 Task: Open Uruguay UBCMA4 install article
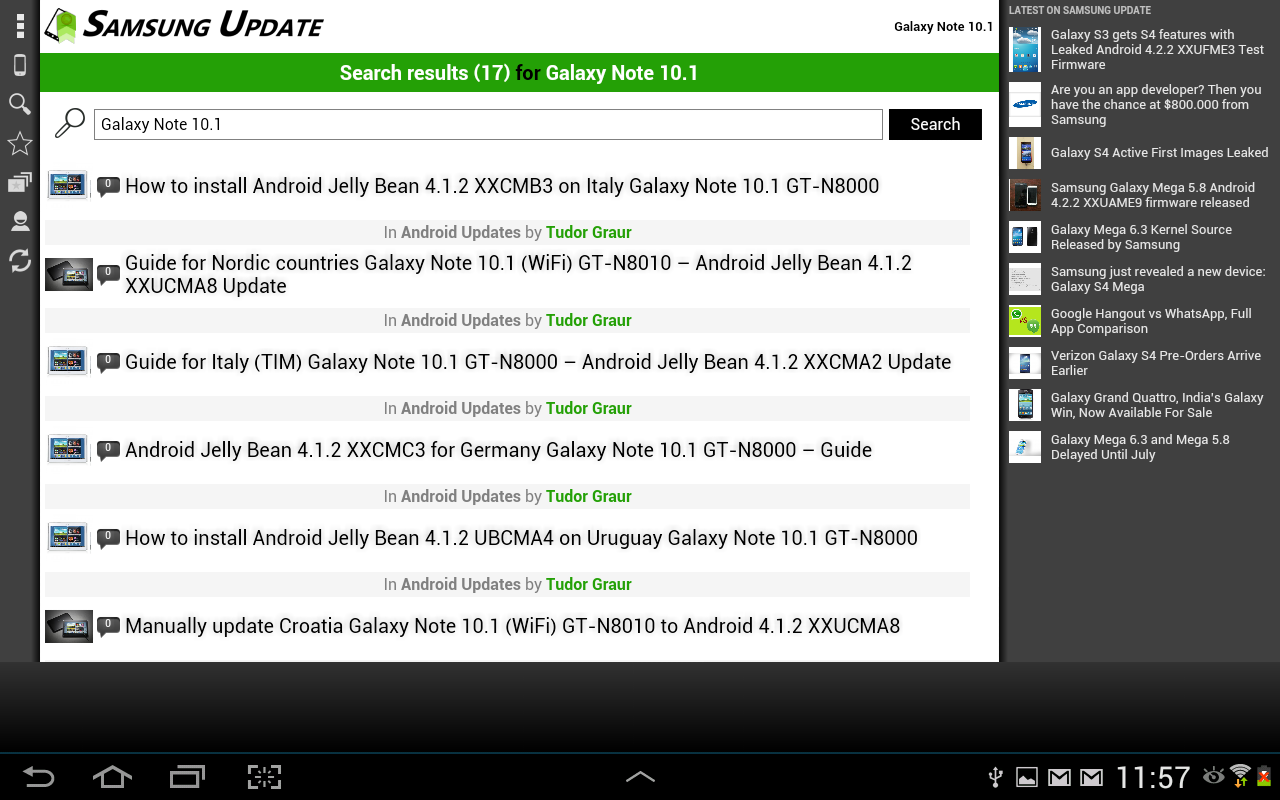pyautogui.click(x=521, y=538)
